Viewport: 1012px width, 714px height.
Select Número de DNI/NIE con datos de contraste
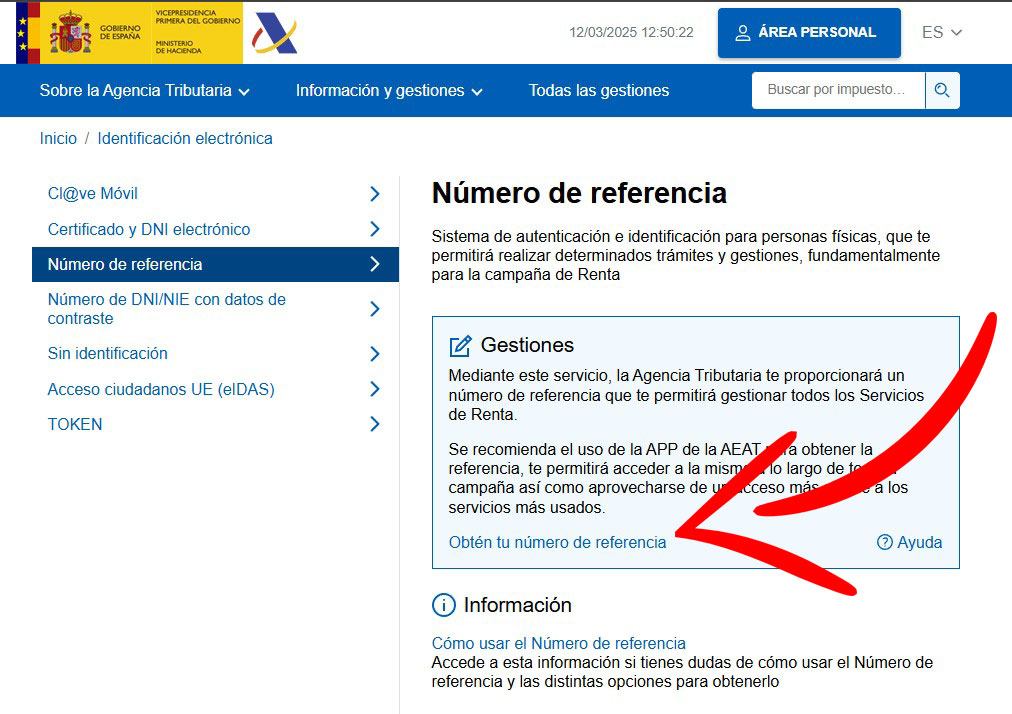click(166, 309)
